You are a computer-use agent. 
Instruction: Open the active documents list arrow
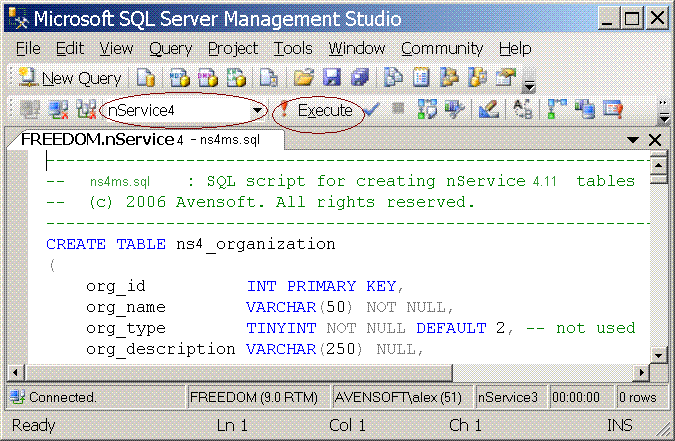point(632,140)
